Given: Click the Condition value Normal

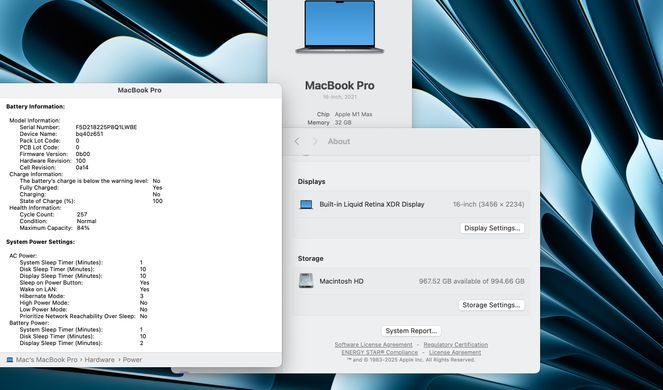Looking at the screenshot, I should (86, 221).
